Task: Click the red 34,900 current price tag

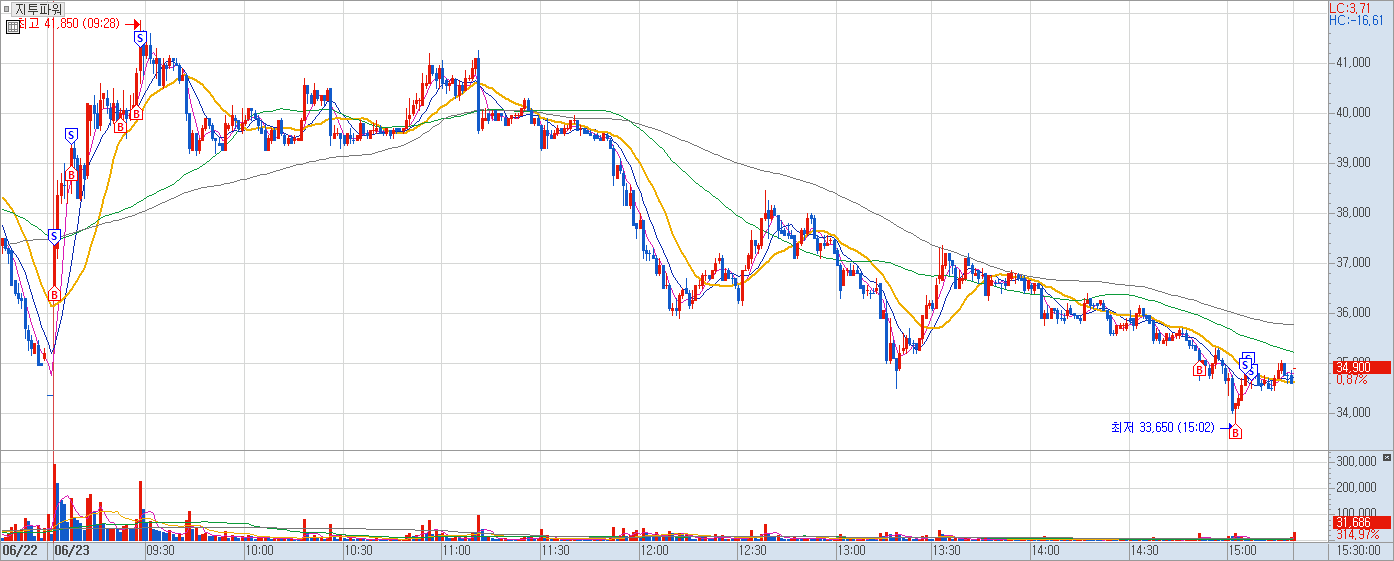Action: [1361, 367]
